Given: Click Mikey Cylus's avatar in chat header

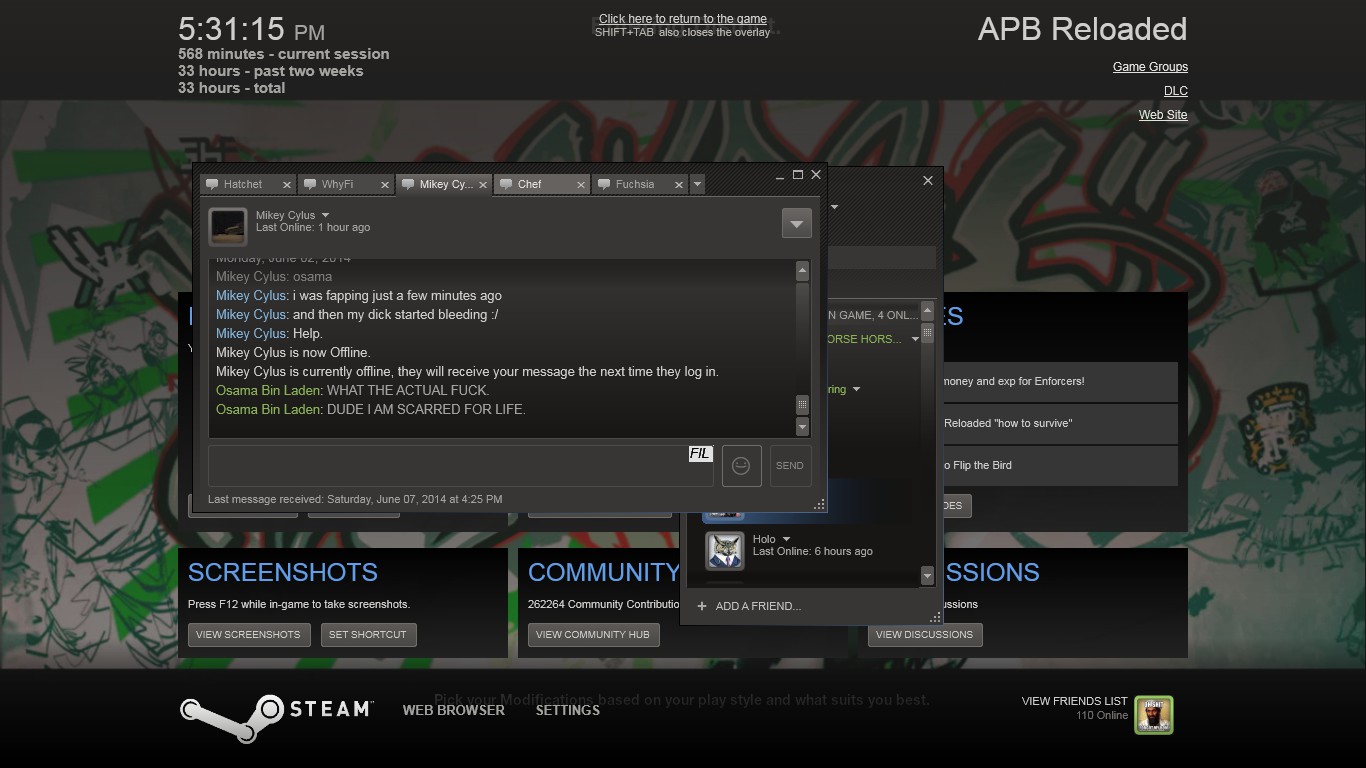Looking at the screenshot, I should click(228, 226).
